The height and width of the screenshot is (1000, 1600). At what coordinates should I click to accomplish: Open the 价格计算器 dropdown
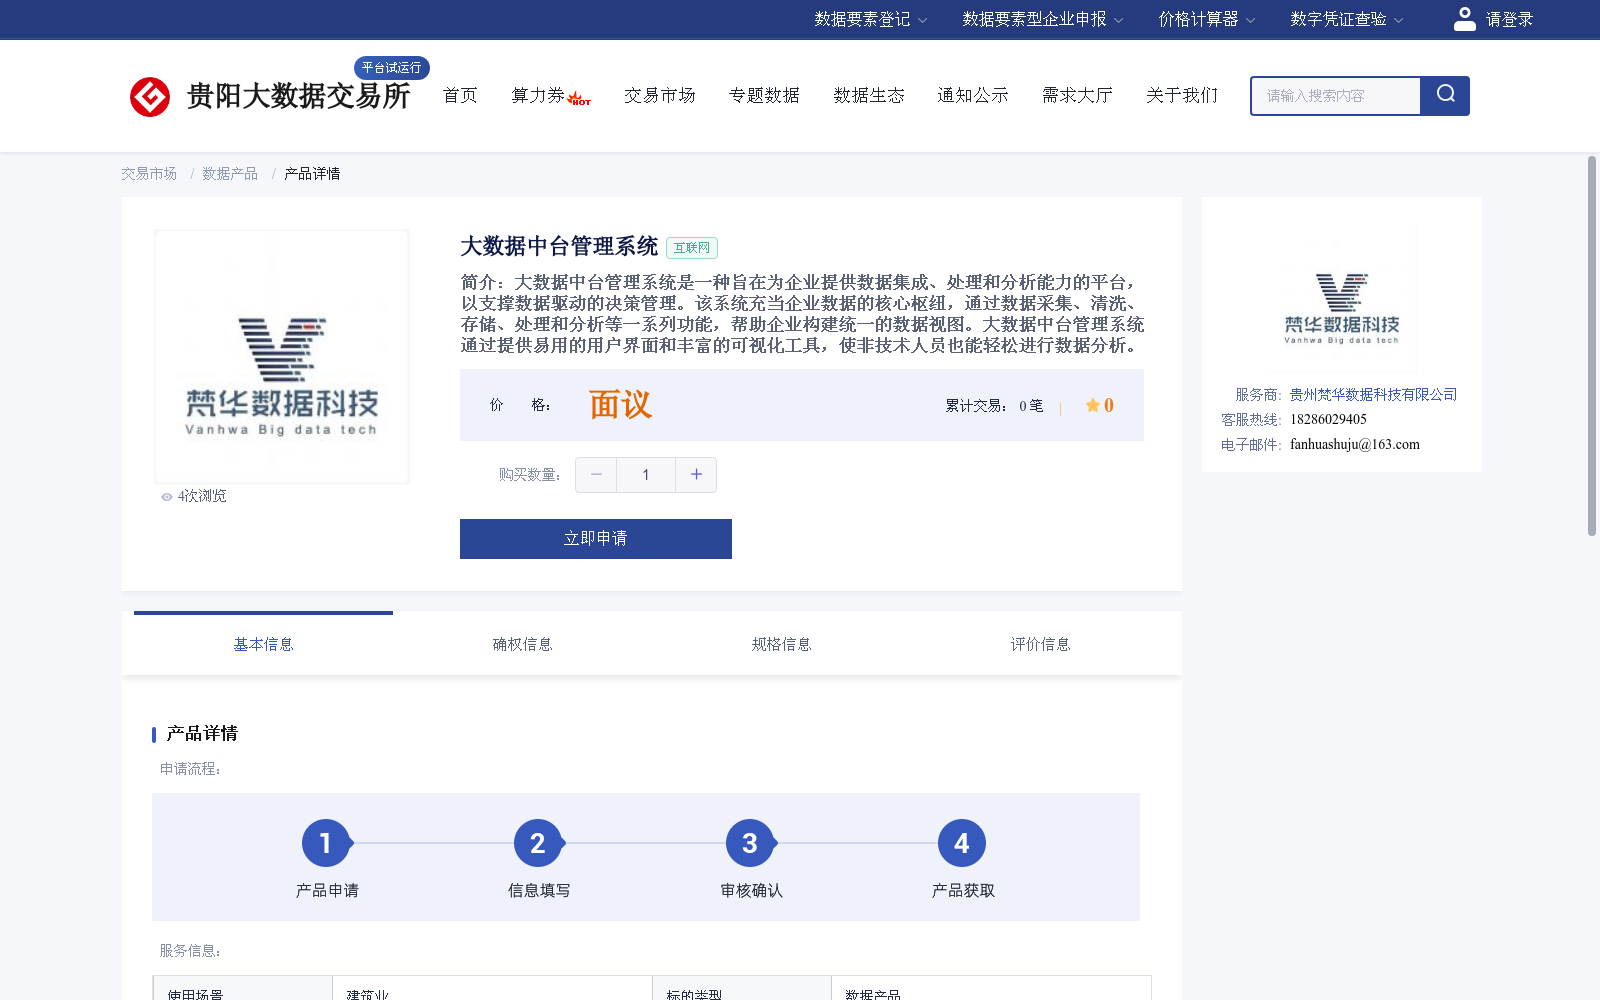coord(1206,19)
